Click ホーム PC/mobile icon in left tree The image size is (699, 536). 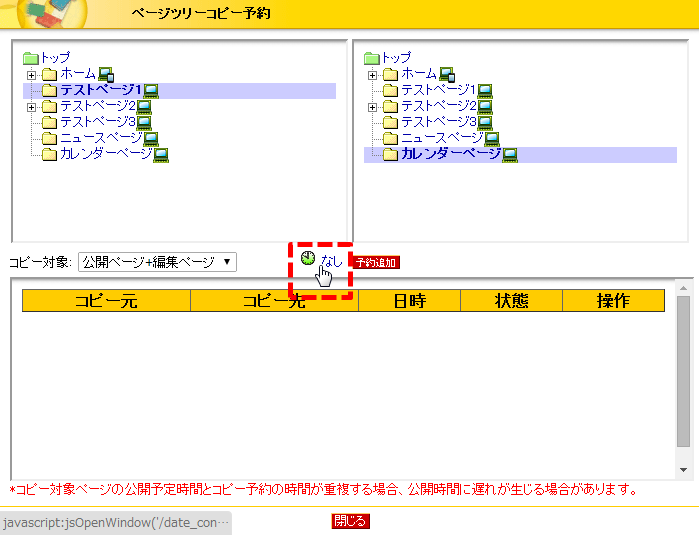point(106,74)
